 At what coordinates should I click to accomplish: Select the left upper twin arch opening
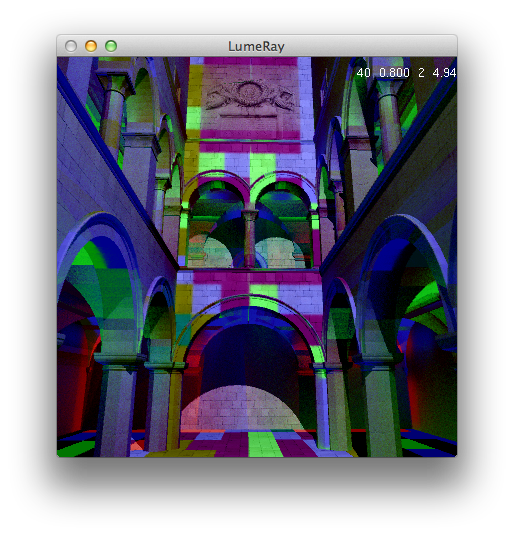click(x=215, y=226)
